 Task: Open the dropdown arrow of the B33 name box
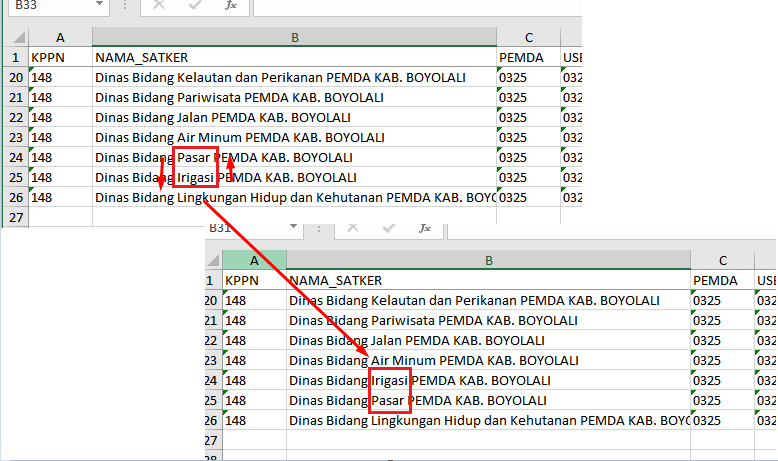pyautogui.click(x=97, y=6)
